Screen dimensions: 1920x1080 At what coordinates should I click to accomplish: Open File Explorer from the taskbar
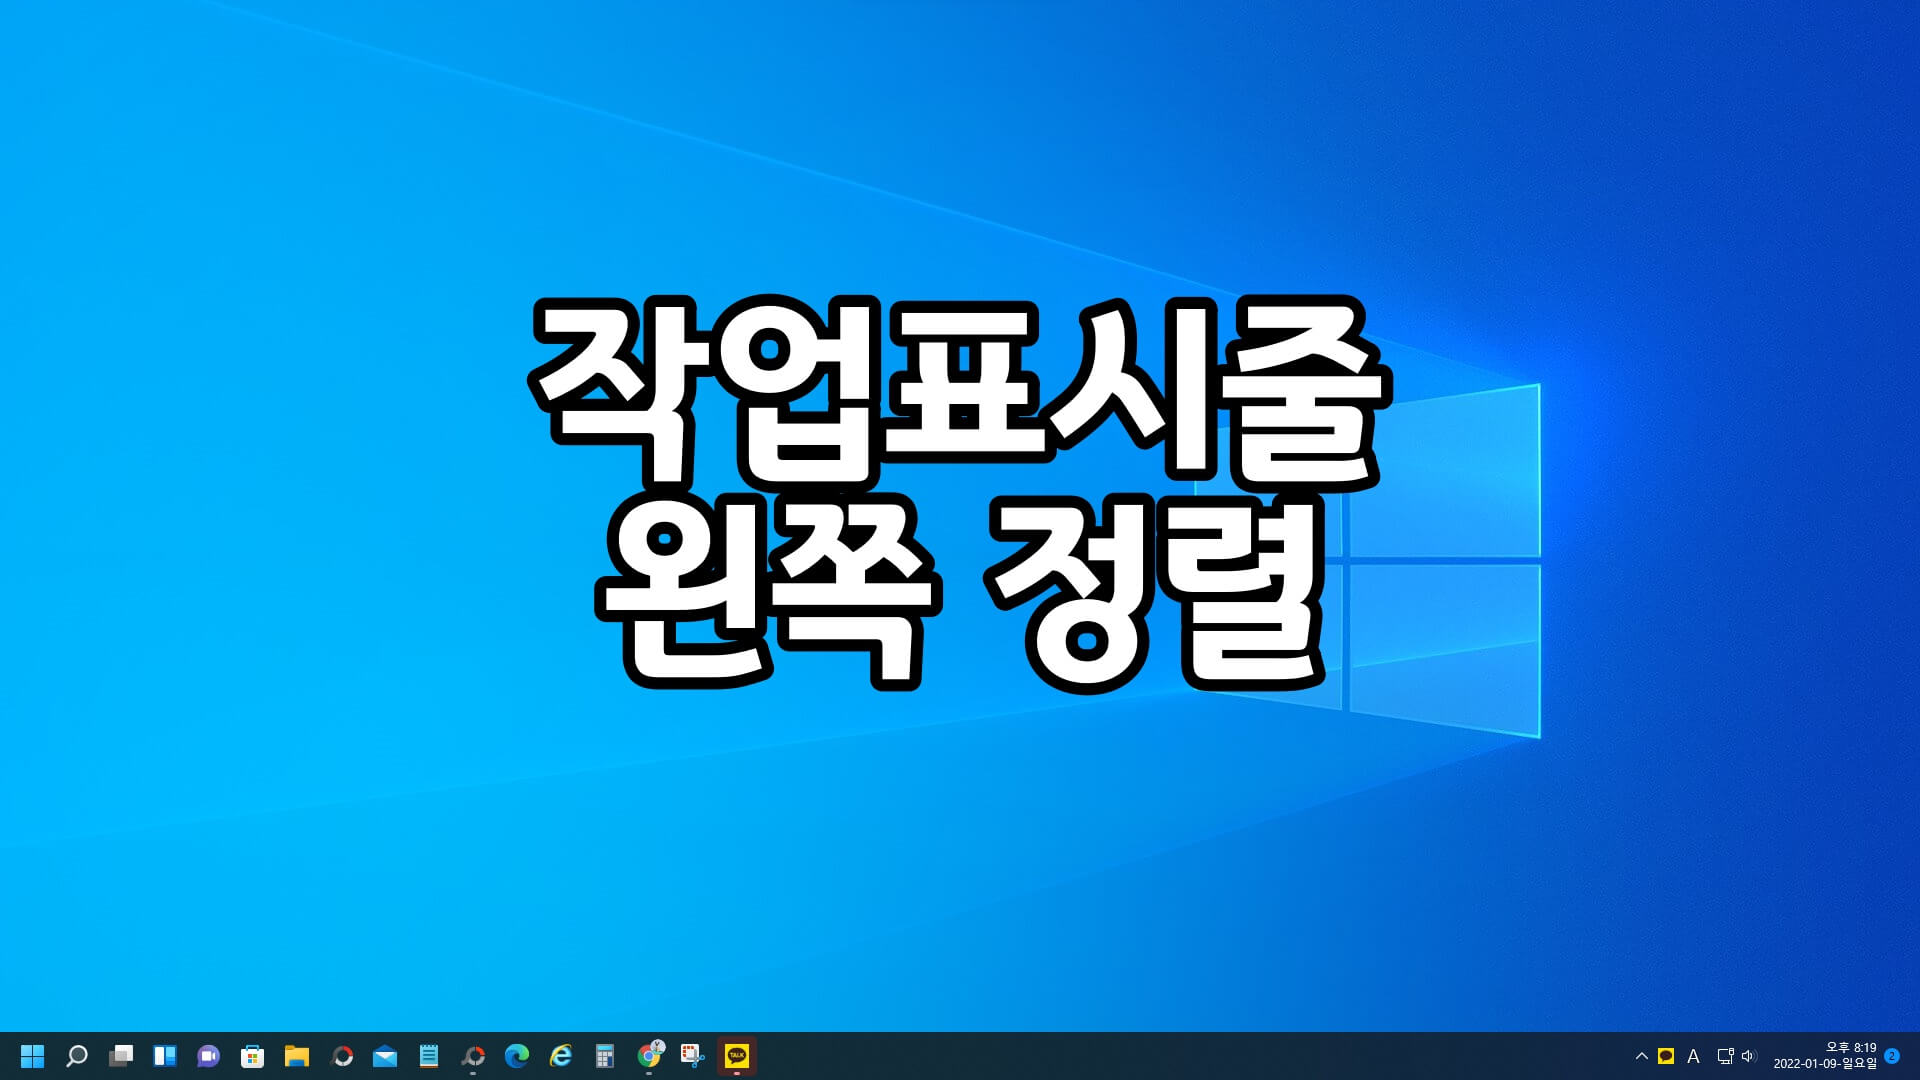[296, 1055]
